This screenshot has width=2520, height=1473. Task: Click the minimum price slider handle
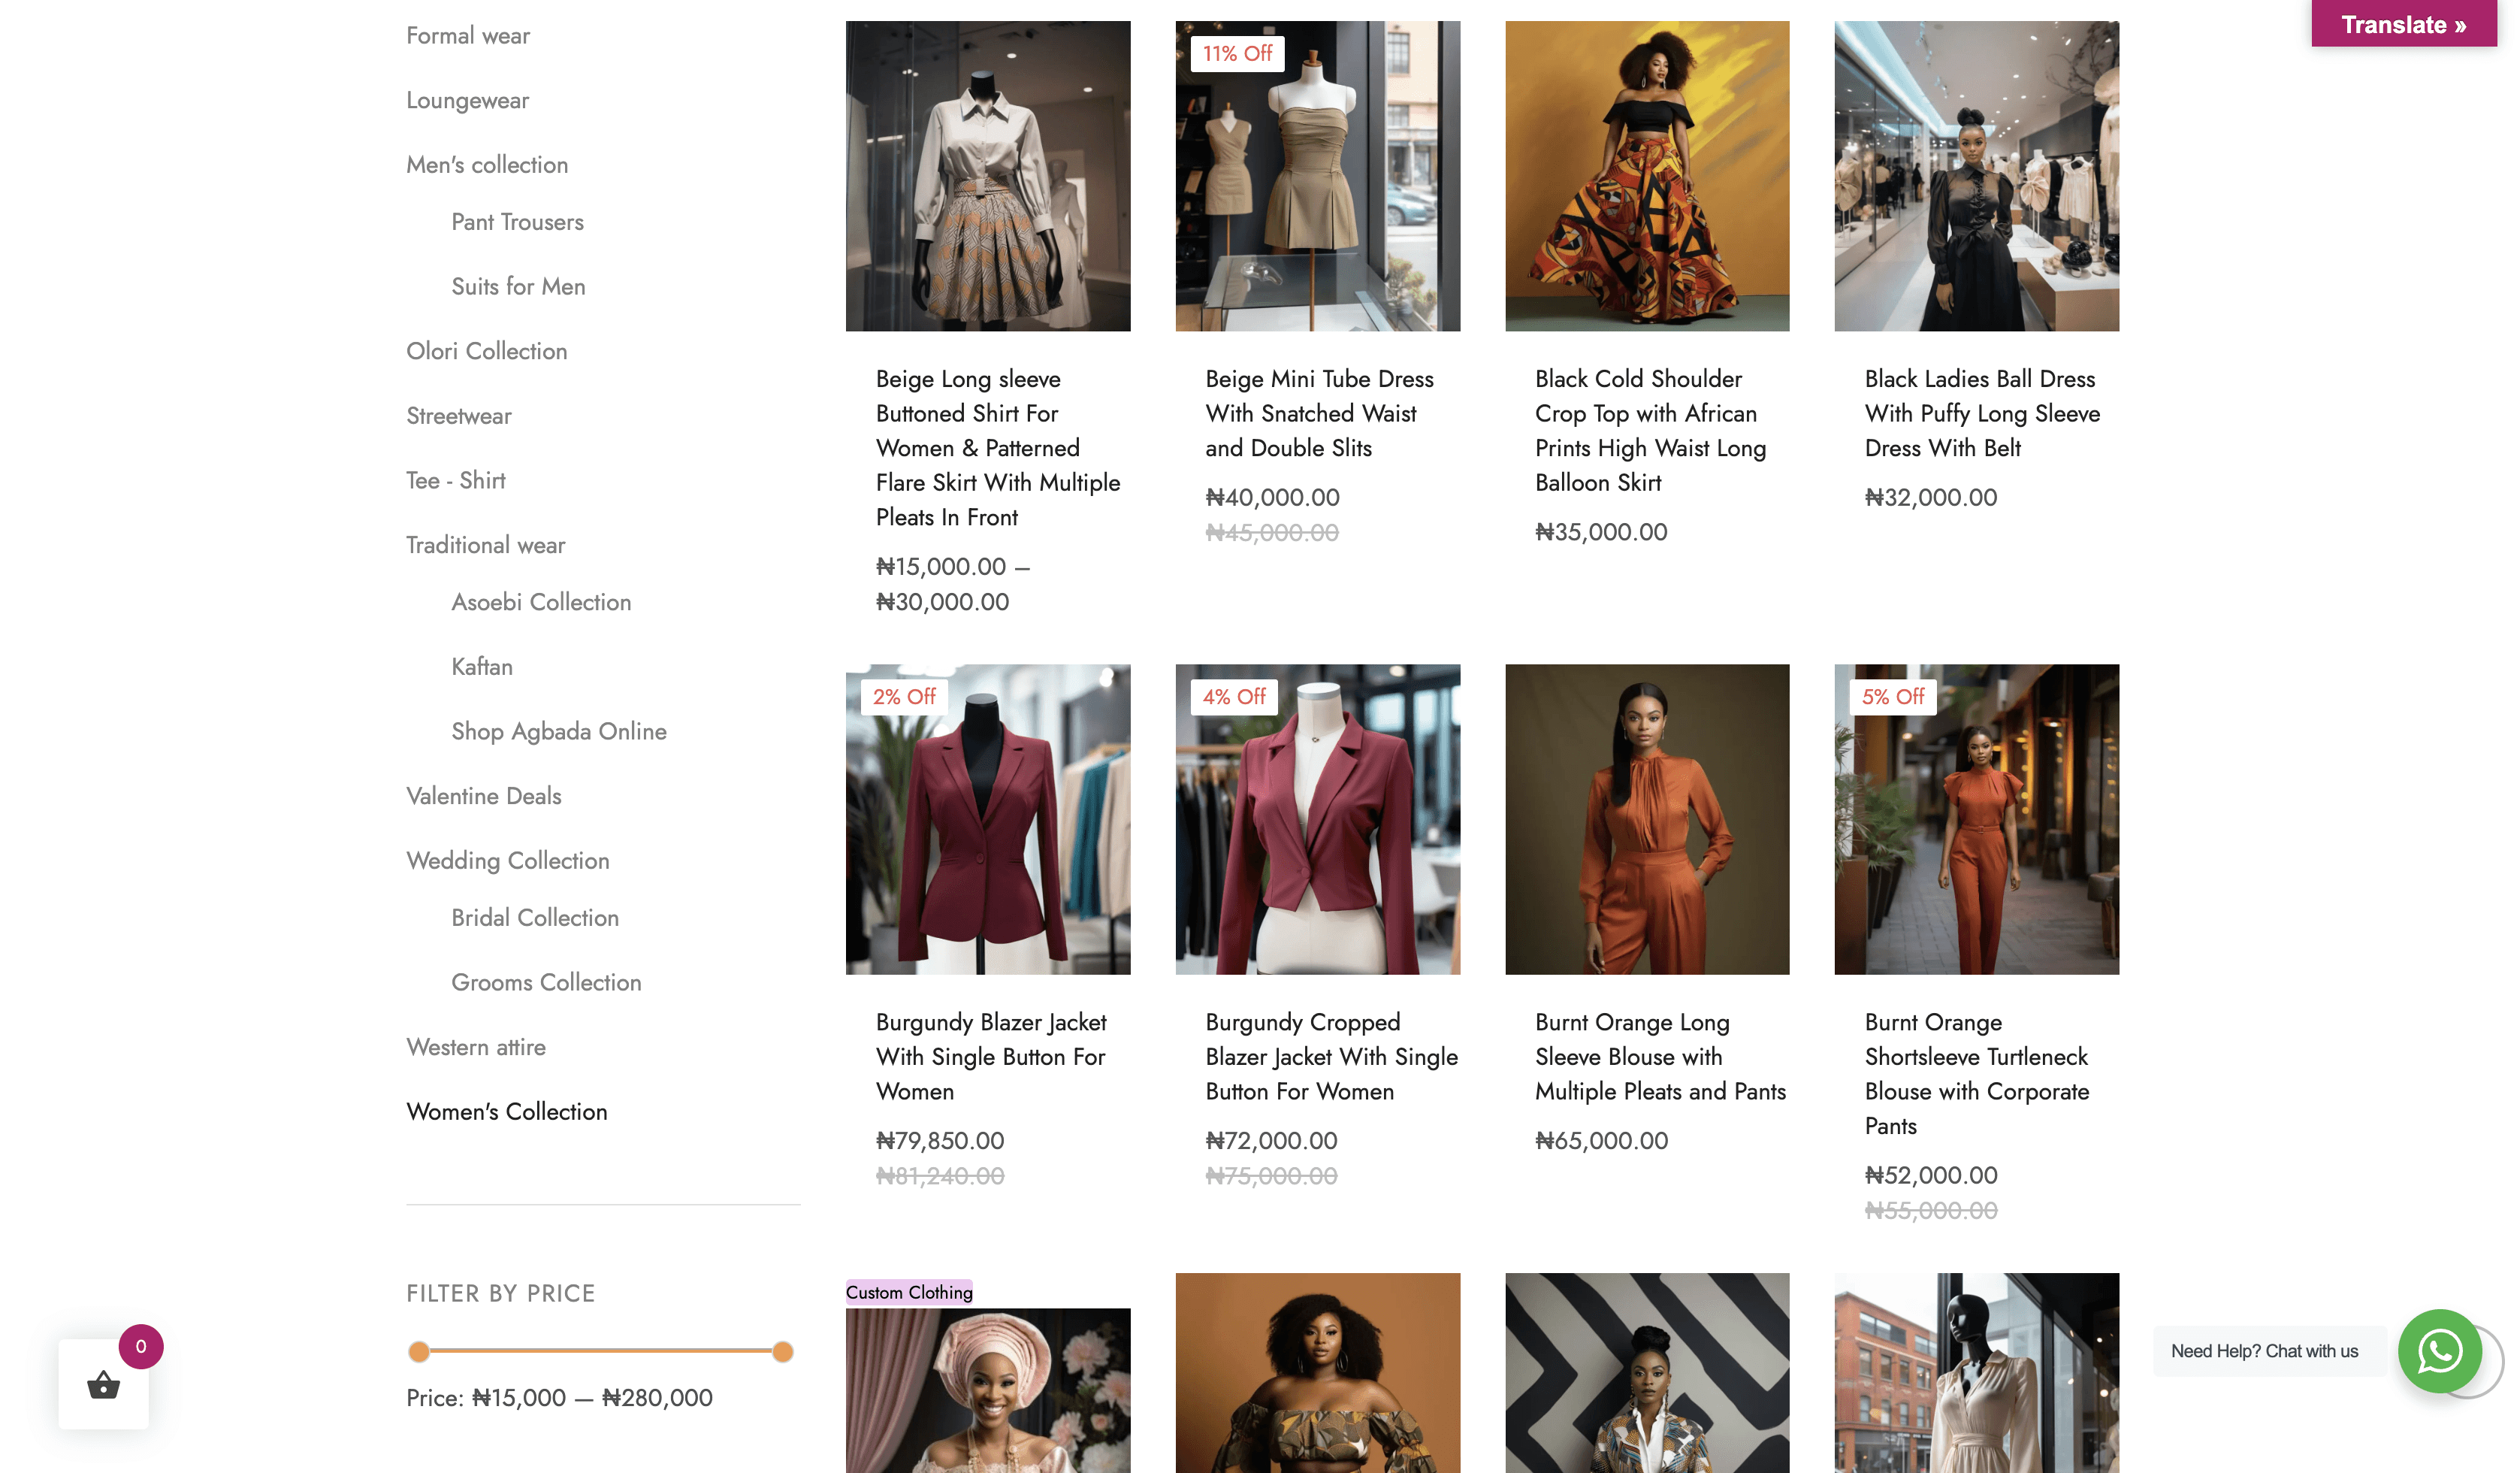419,1352
